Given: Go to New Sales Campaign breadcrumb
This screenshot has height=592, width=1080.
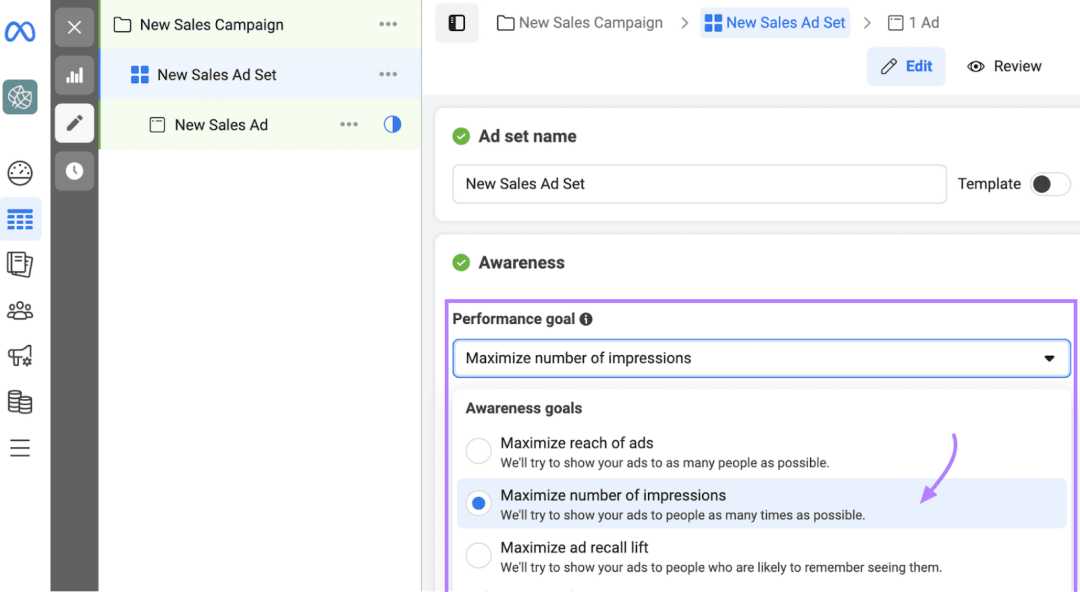Looking at the screenshot, I should [x=580, y=23].
